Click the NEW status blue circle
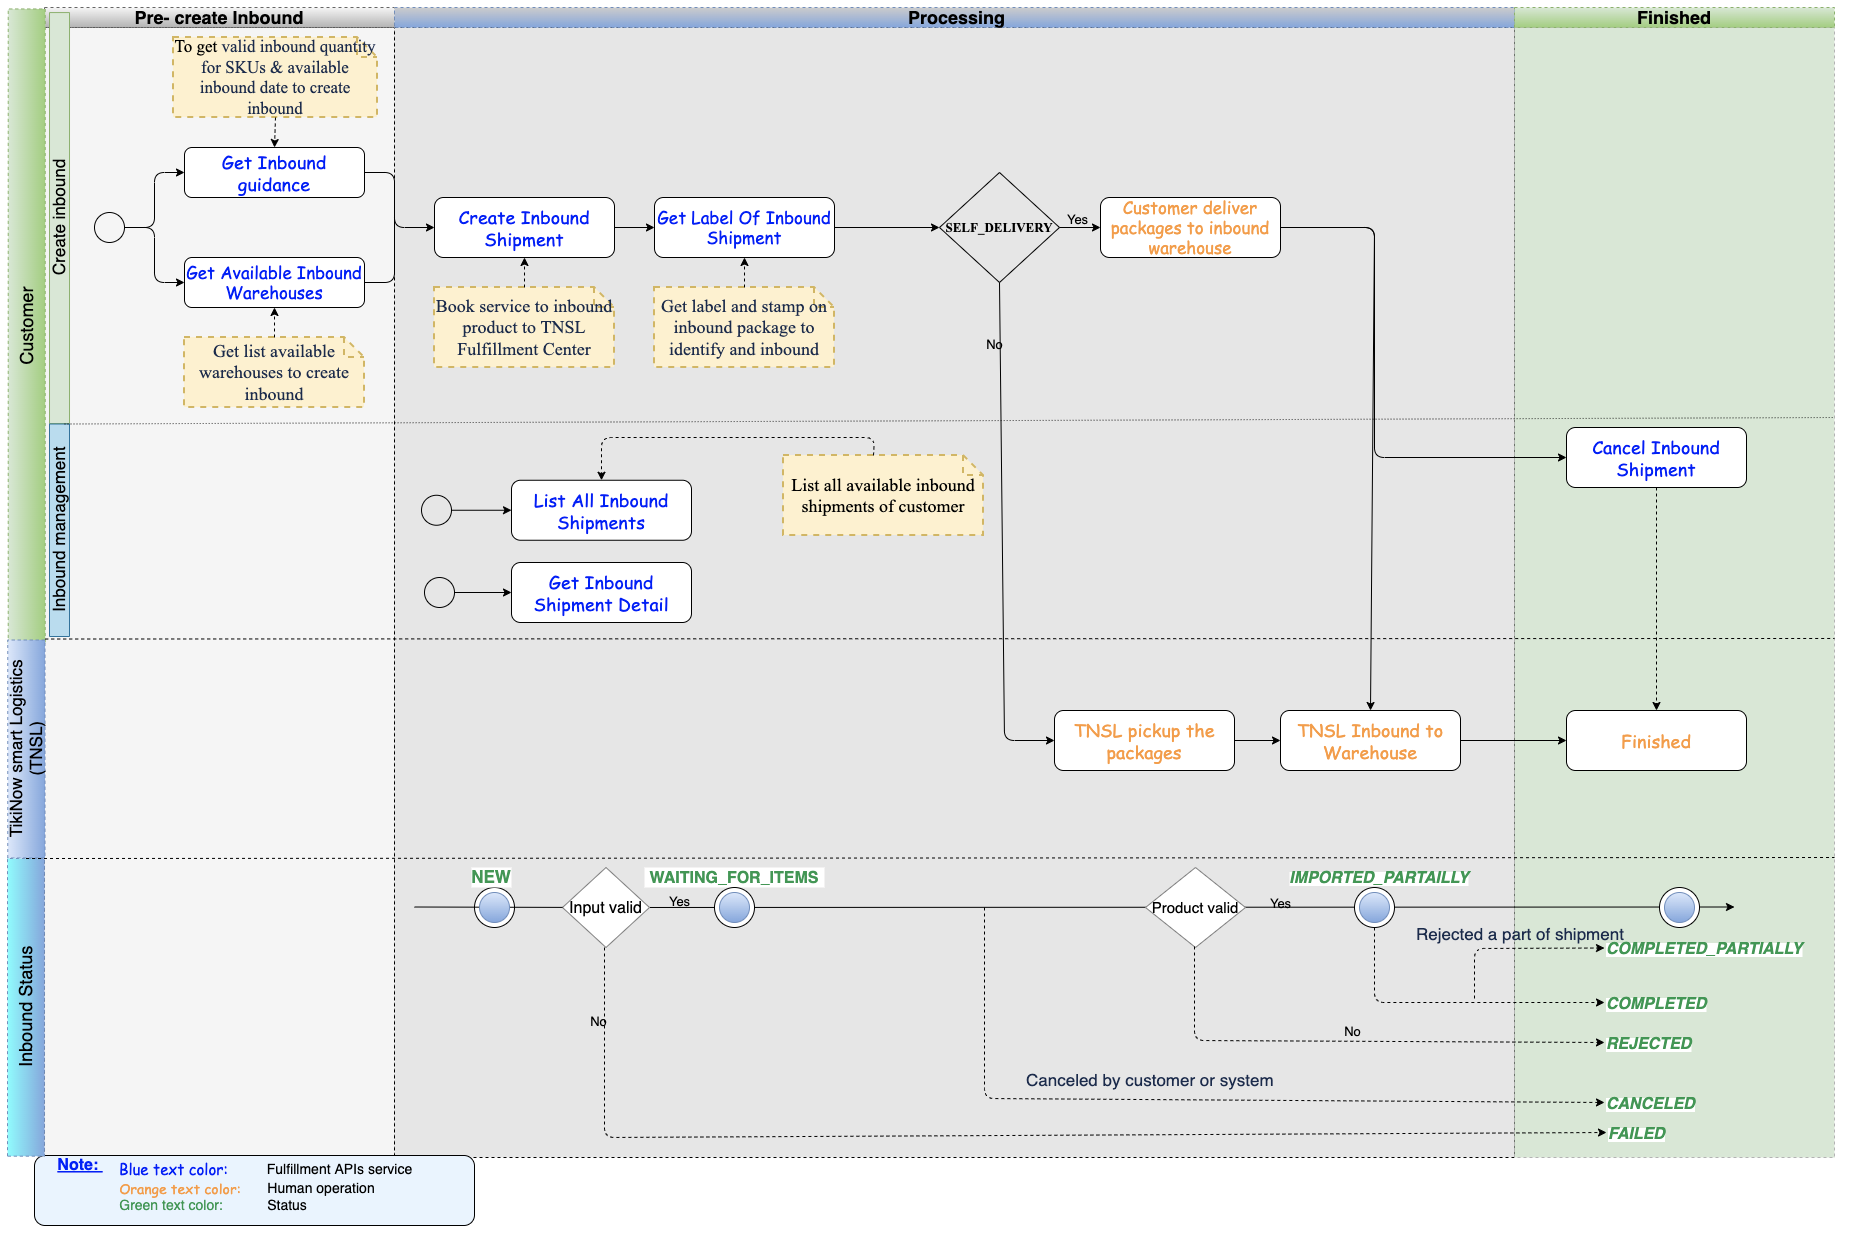1860x1238 pixels. pos(494,907)
